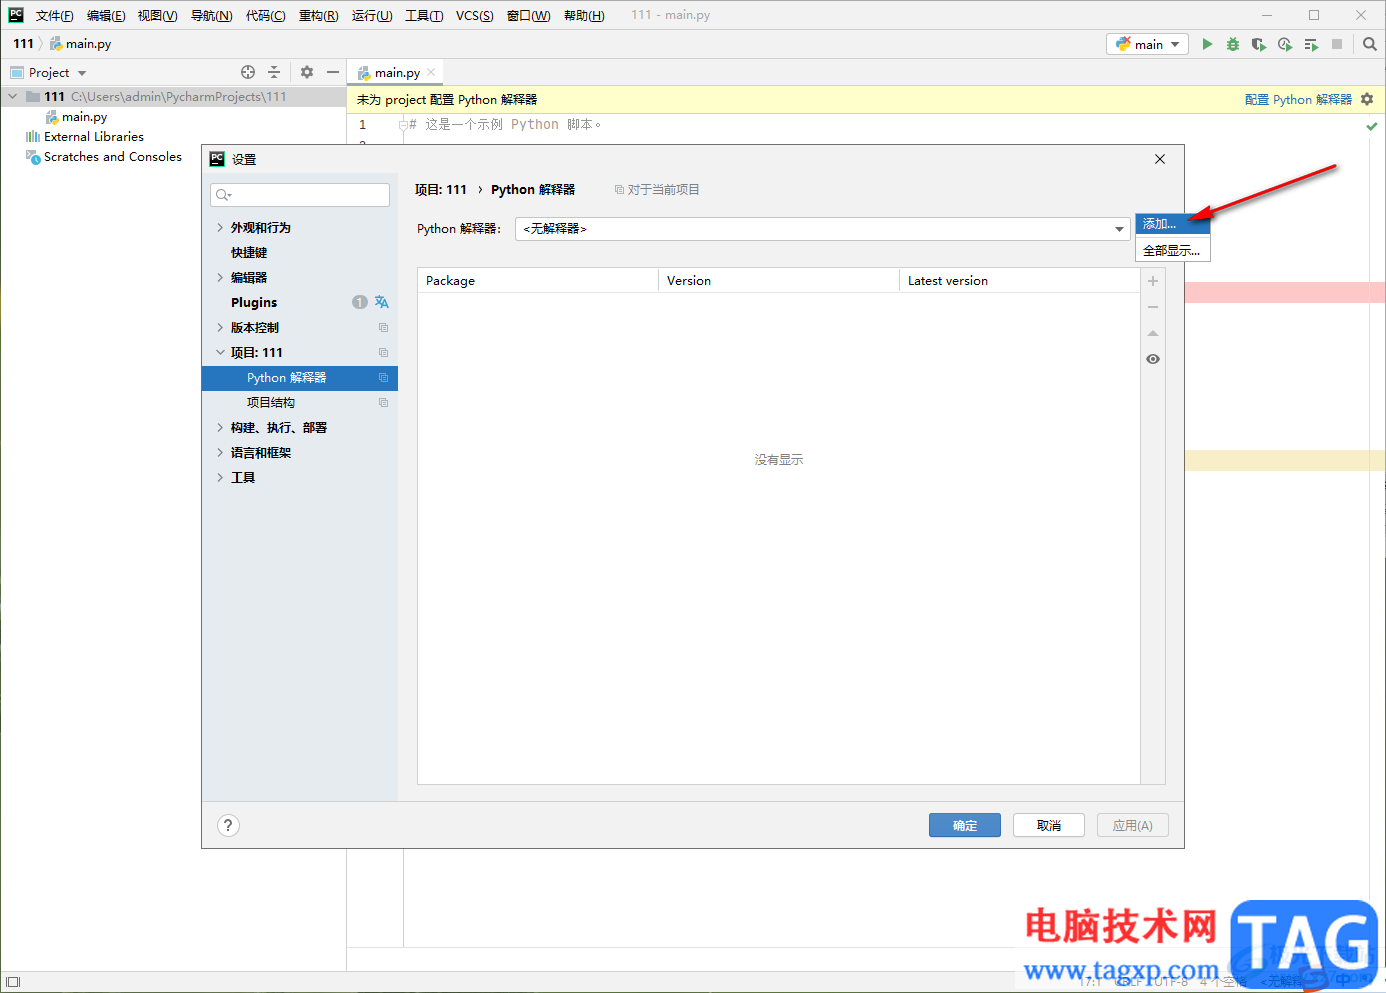Click the 取消 button
Screen dimensions: 1386x993
pos(1049,825)
